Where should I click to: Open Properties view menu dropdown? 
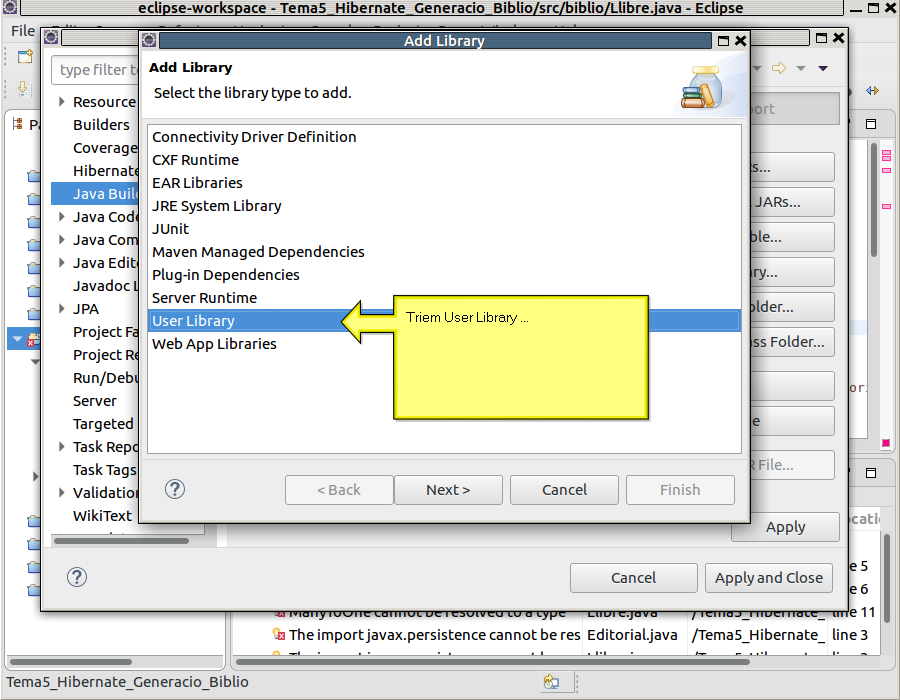823,68
